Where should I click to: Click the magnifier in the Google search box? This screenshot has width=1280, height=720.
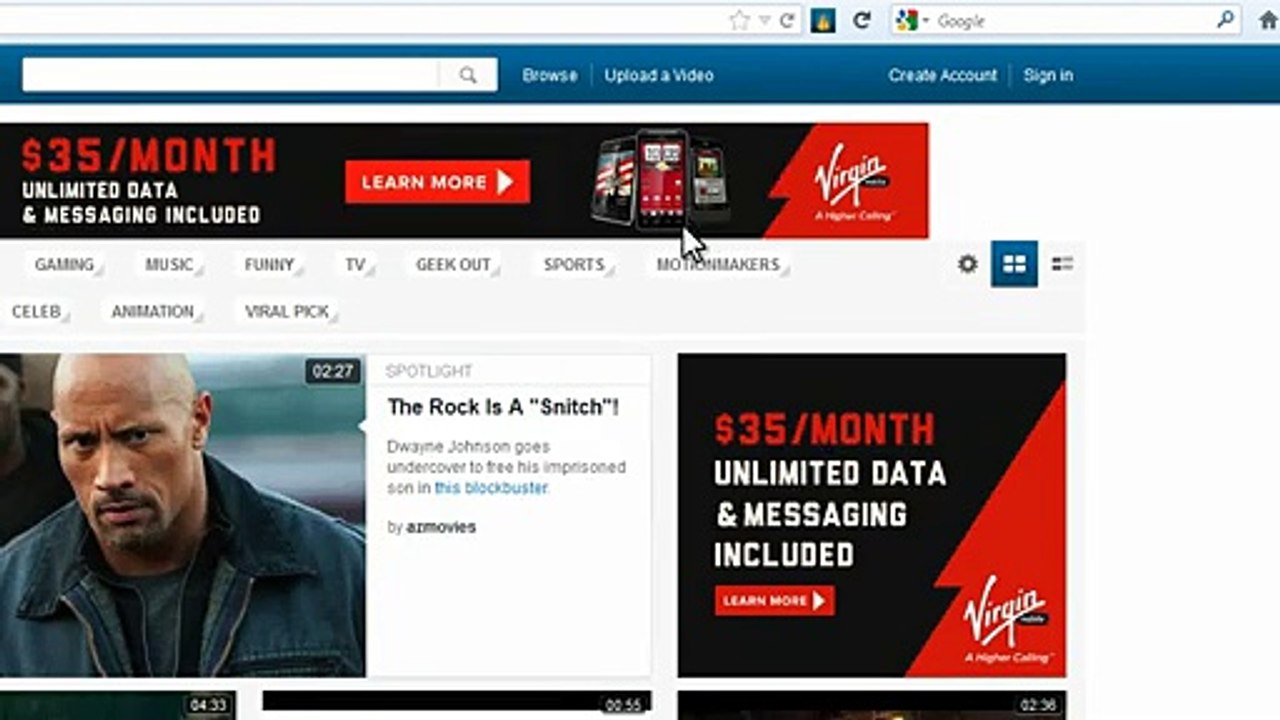(x=1225, y=20)
